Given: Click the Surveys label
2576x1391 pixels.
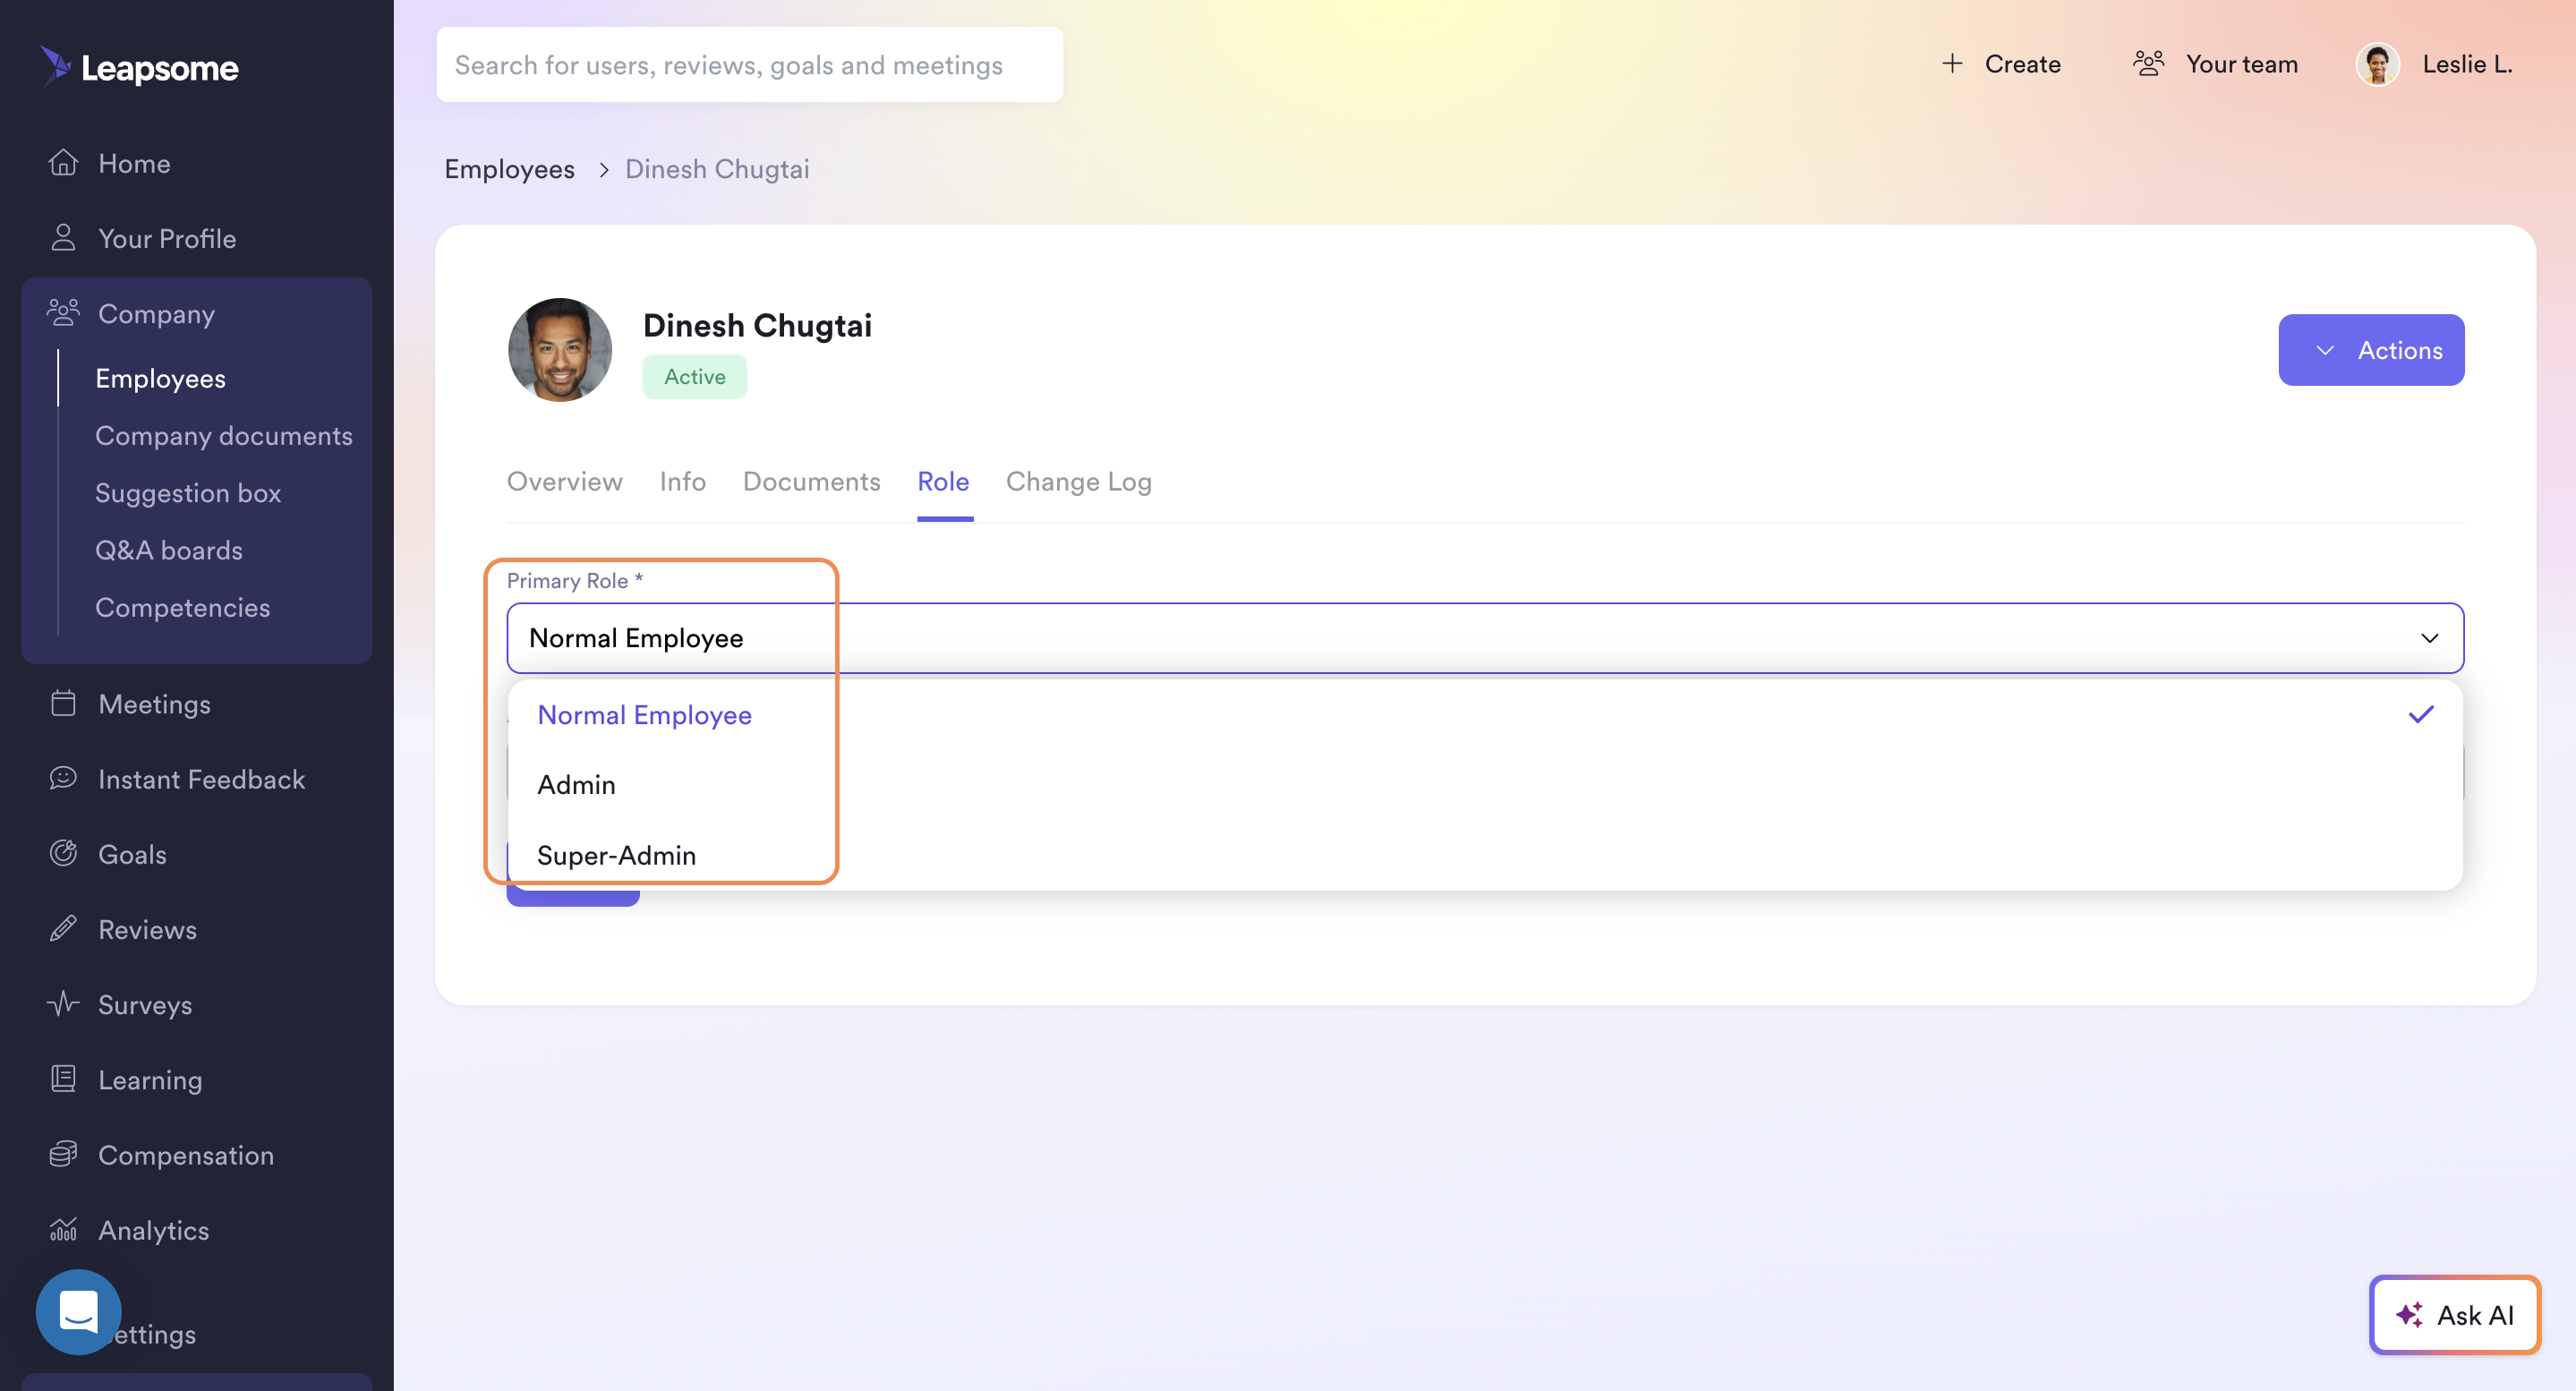Looking at the screenshot, I should coord(145,1004).
